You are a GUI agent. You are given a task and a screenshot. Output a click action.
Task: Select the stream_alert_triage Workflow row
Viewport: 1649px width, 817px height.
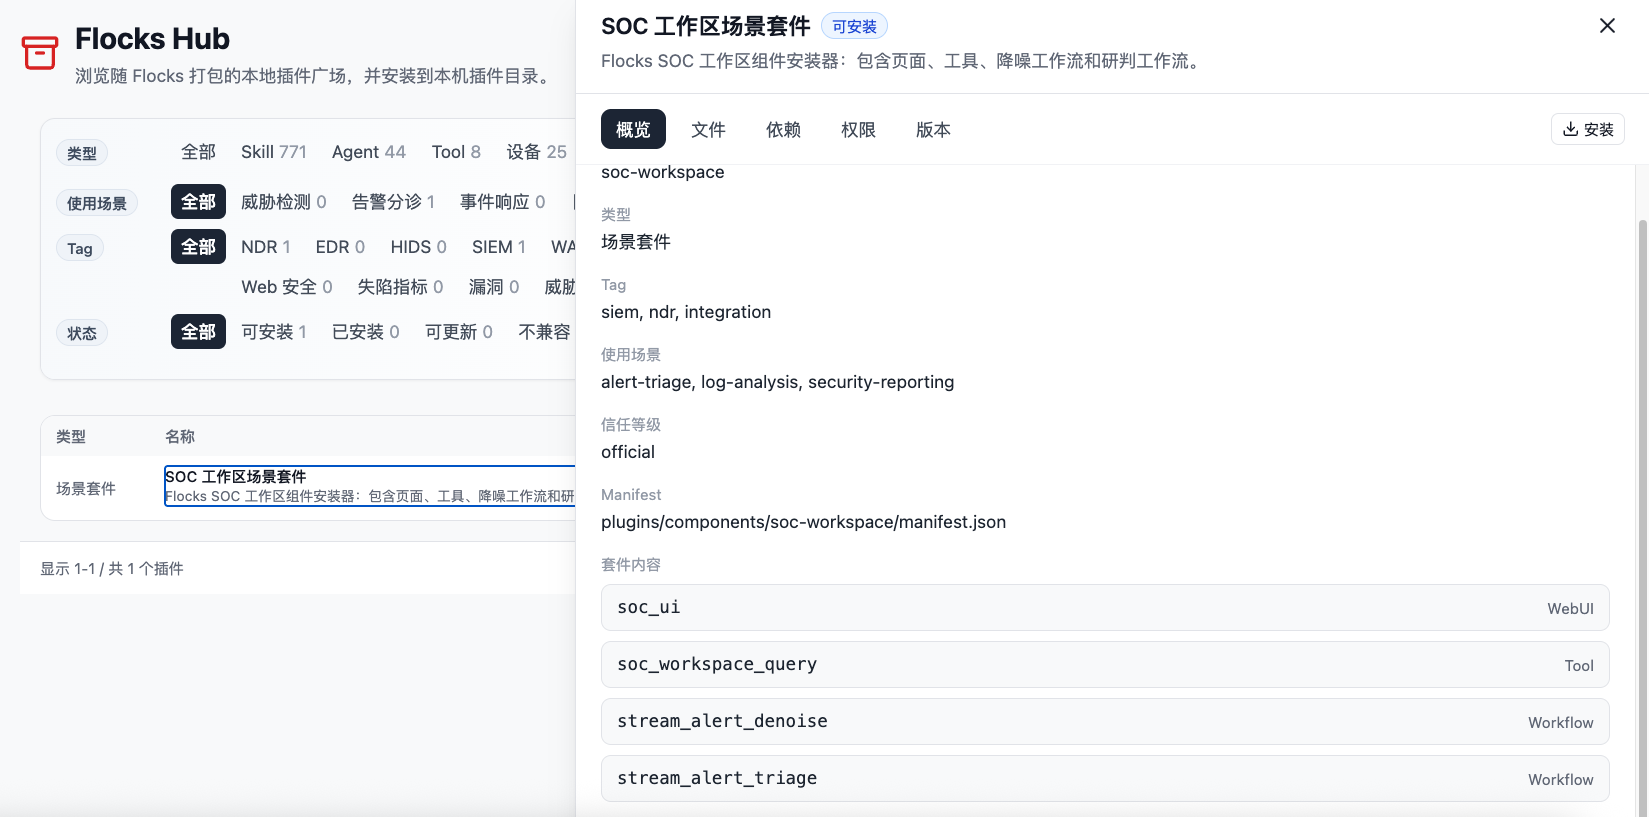point(1105,778)
